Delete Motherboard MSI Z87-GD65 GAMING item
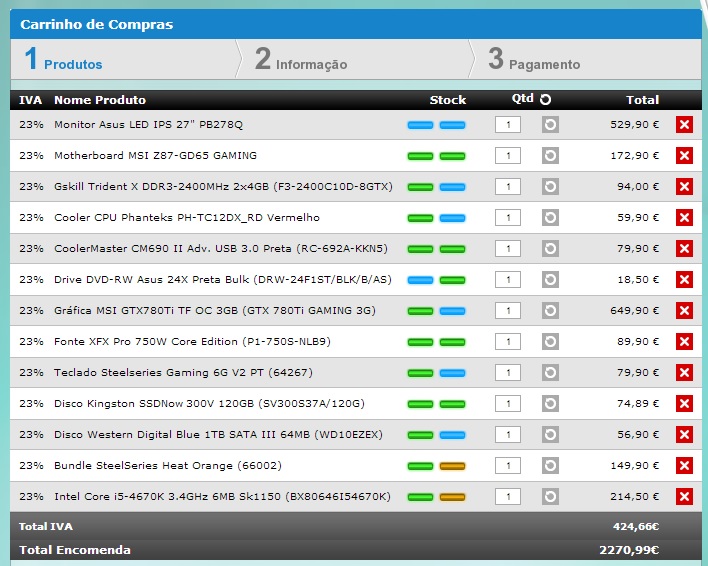 coord(684,156)
